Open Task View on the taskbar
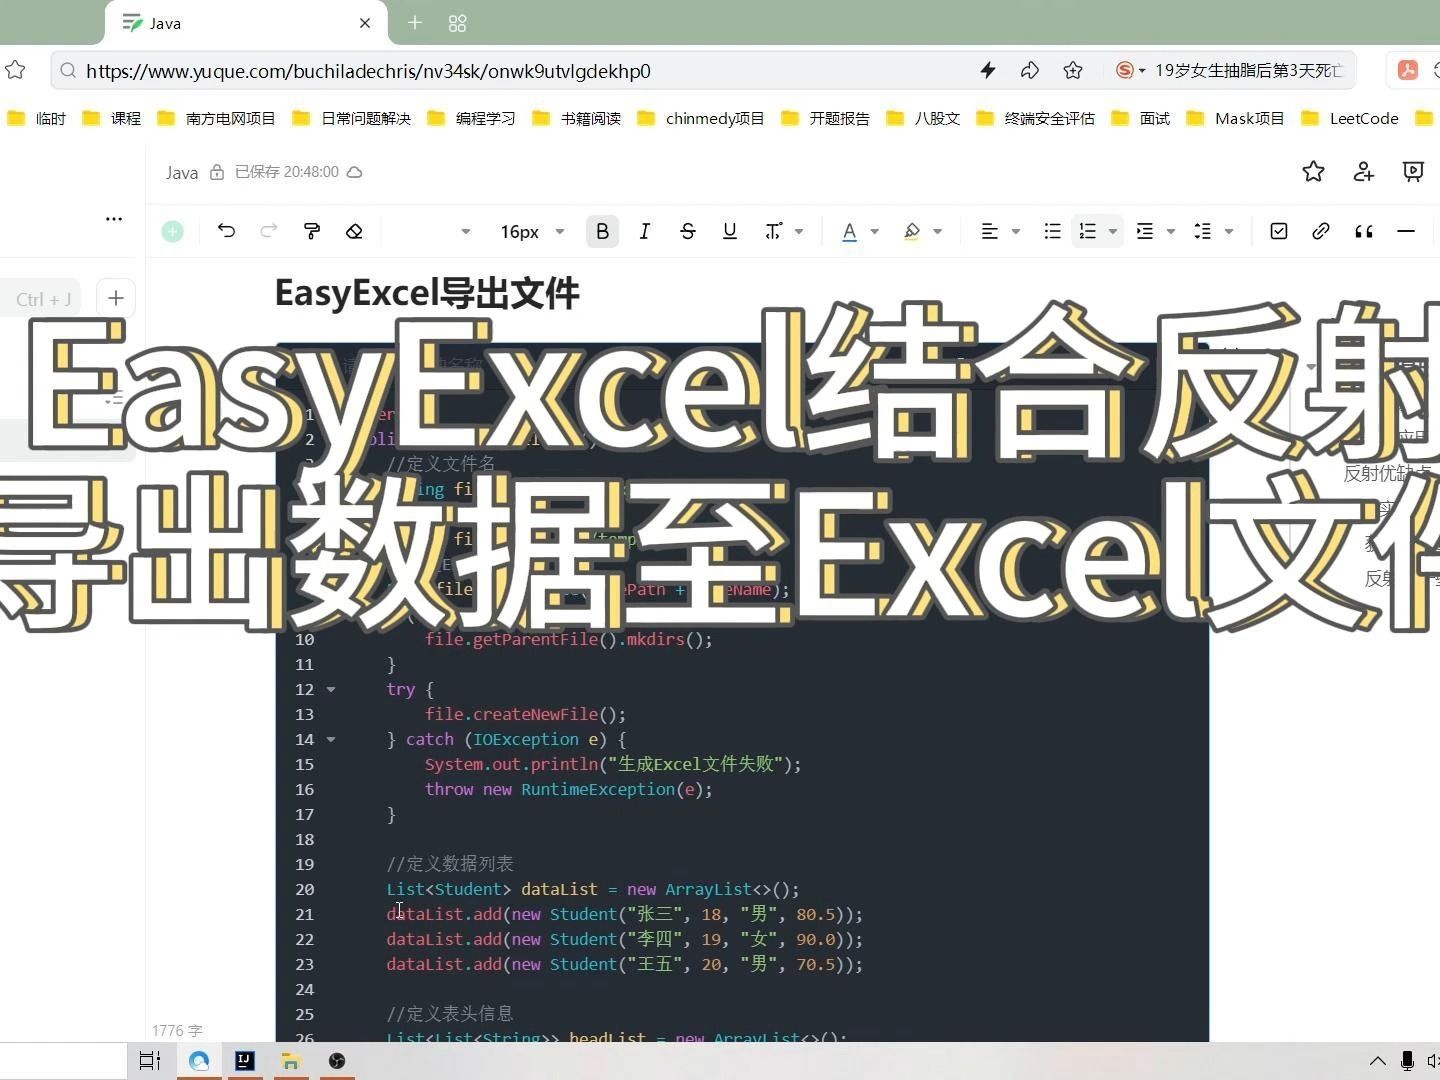Screen dimensions: 1440x1080 coord(150,1061)
